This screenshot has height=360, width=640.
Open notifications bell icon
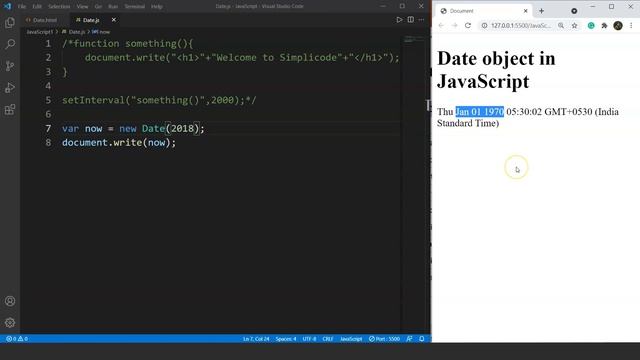click(x=422, y=339)
